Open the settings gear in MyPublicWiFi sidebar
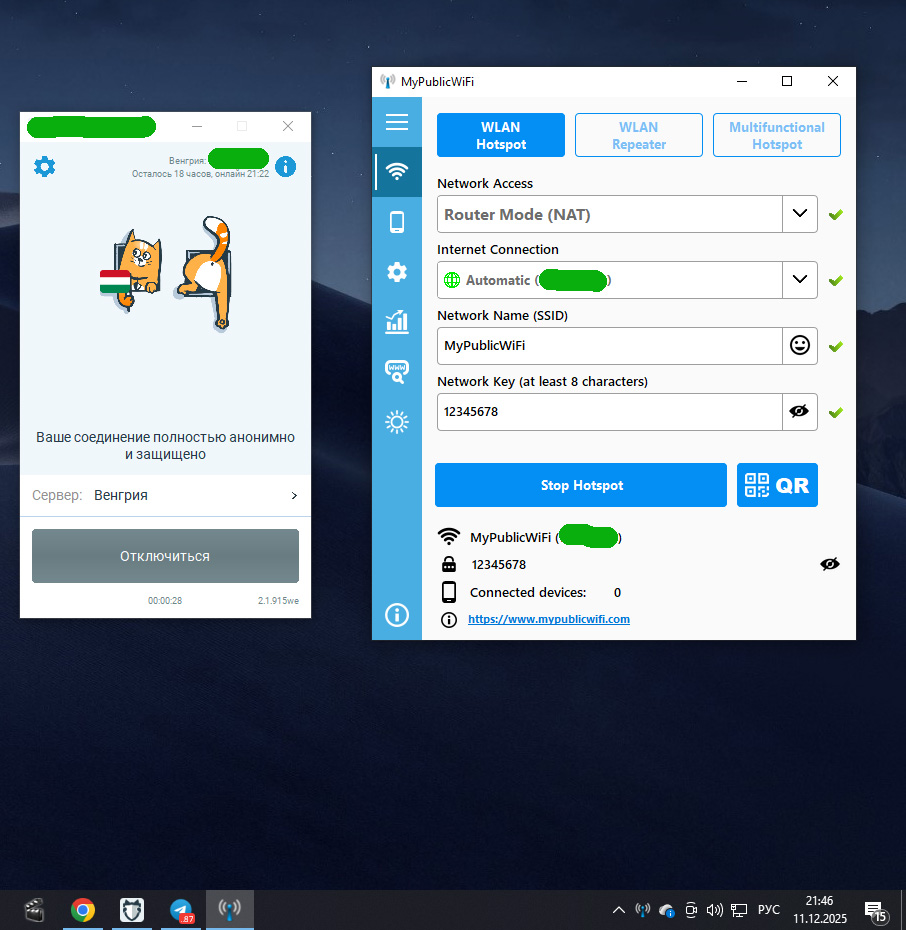 (x=397, y=272)
